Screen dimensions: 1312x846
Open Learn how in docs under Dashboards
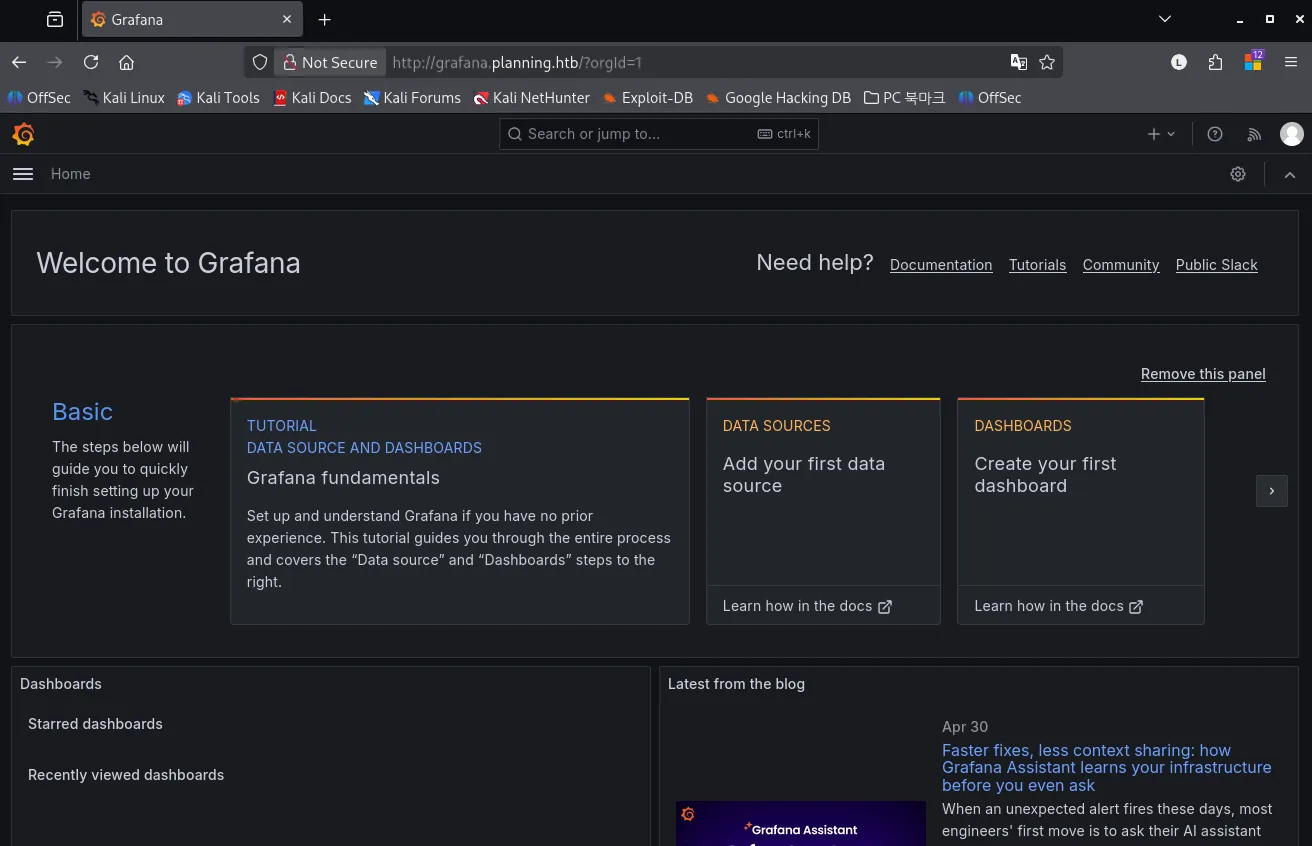click(1059, 606)
